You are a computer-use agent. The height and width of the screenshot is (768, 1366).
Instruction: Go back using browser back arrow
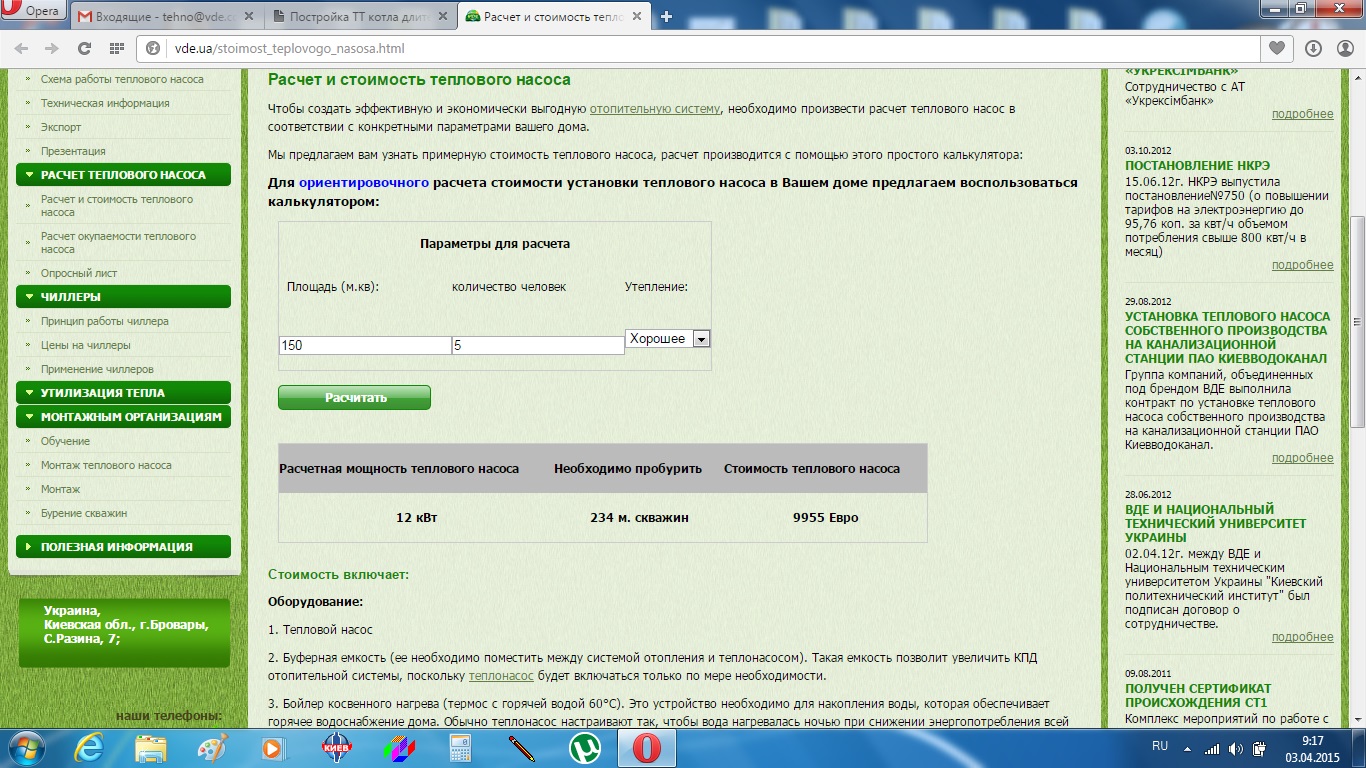[x=22, y=48]
